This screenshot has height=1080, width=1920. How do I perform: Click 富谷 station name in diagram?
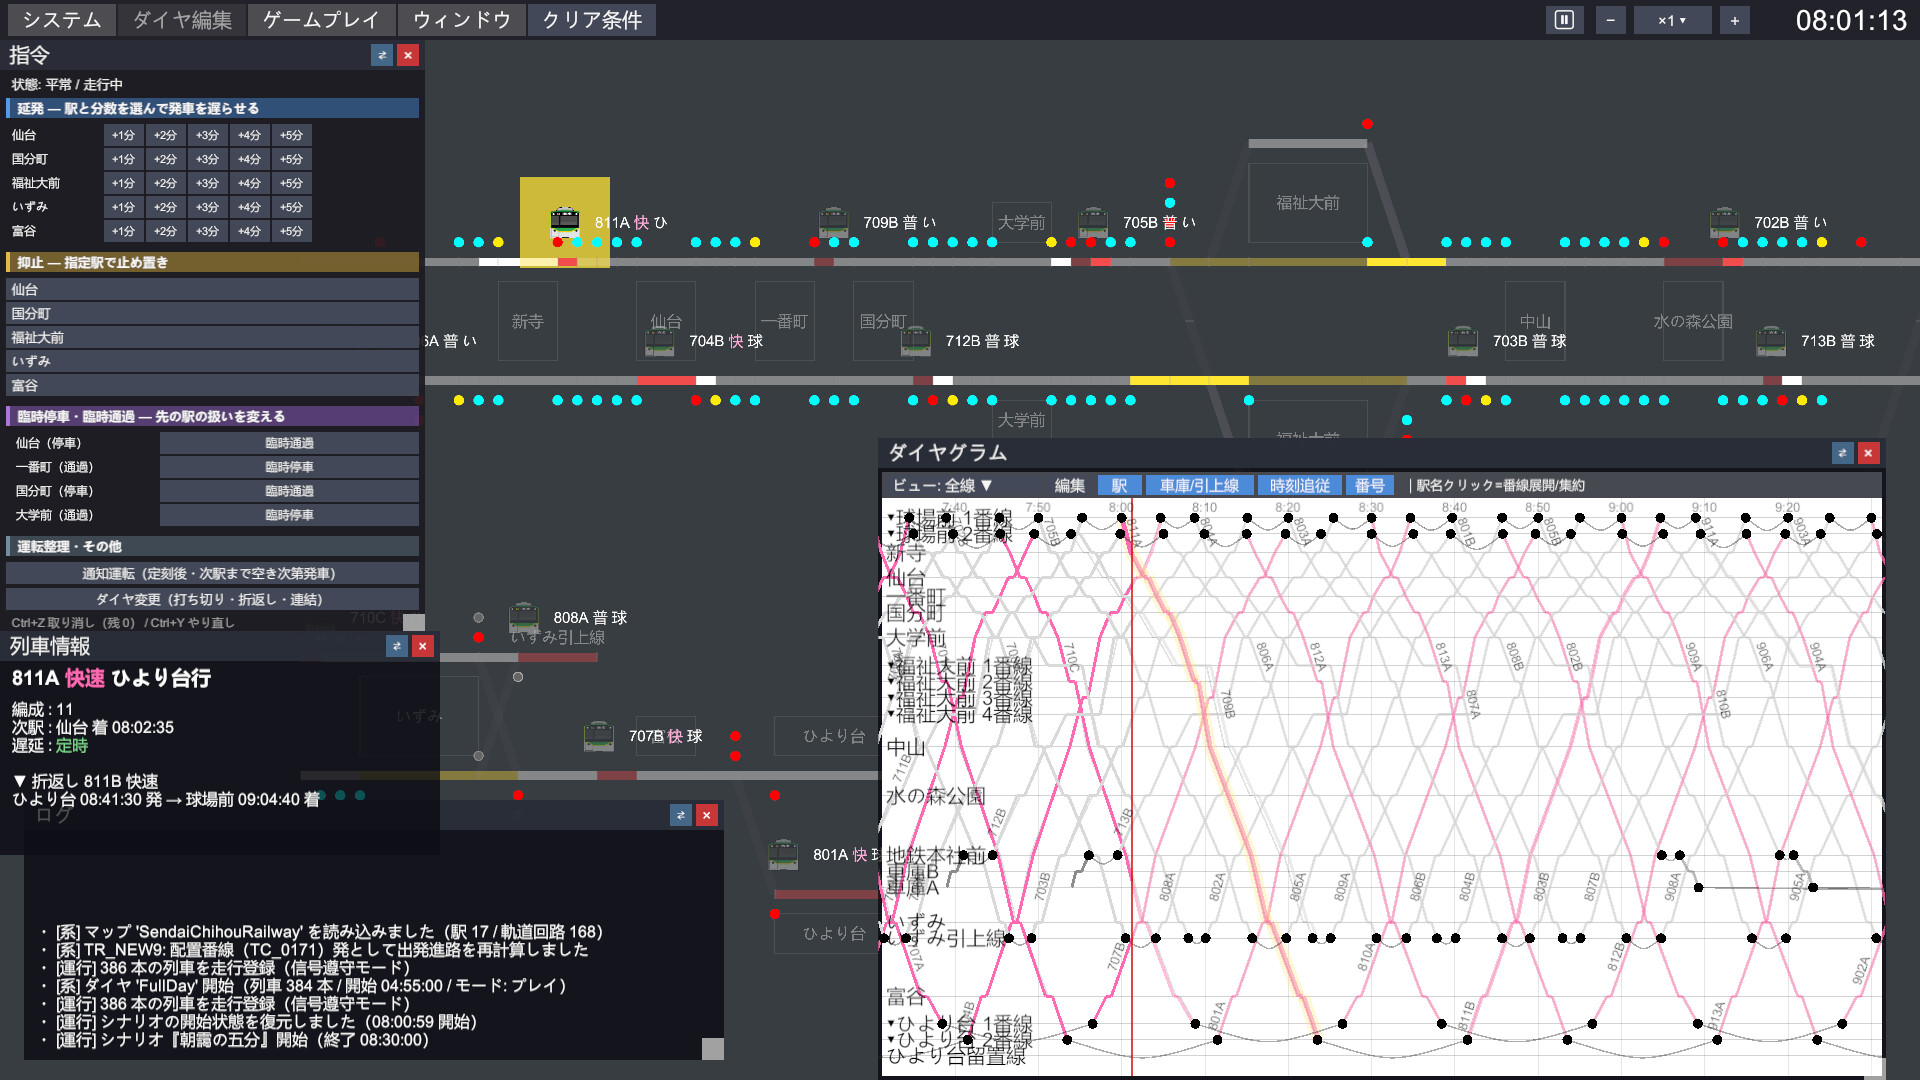click(906, 996)
